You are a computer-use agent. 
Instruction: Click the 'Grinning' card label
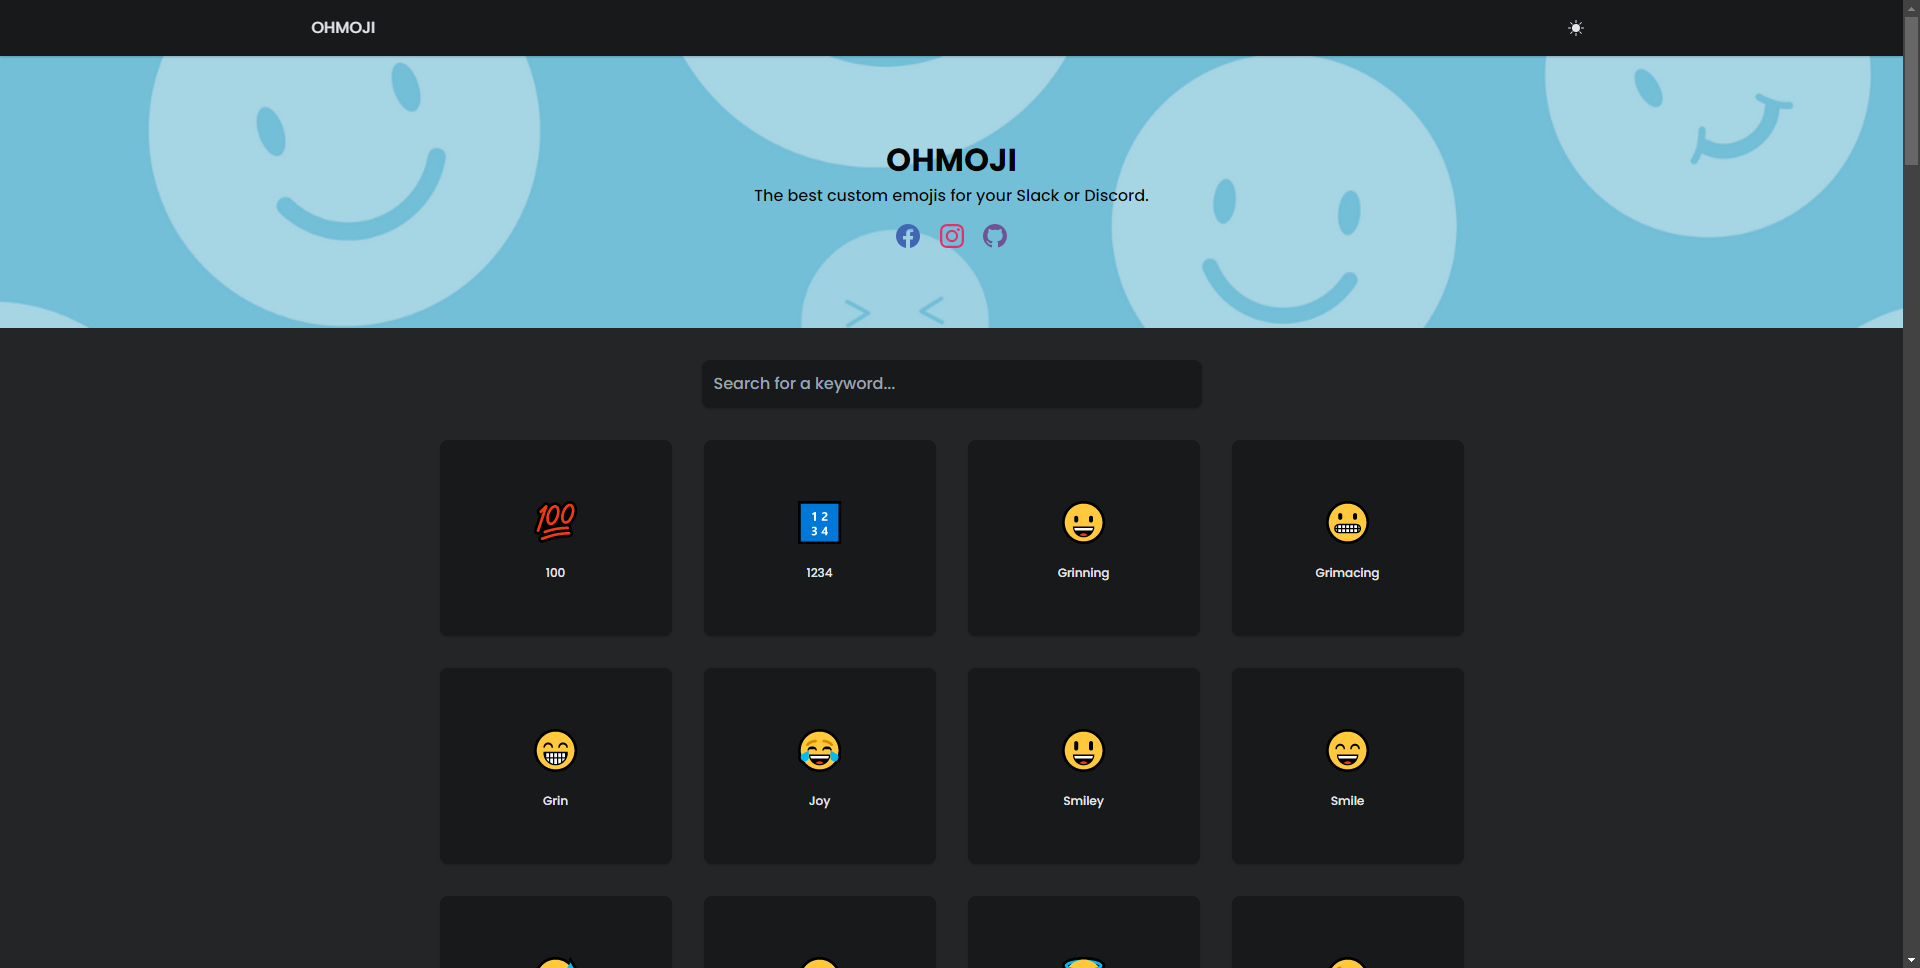pos(1084,573)
